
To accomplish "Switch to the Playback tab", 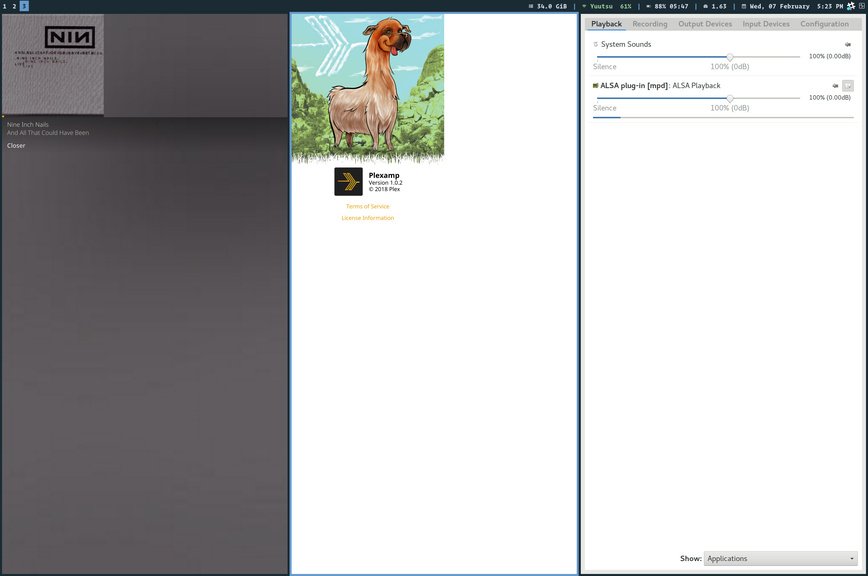I will (606, 24).
